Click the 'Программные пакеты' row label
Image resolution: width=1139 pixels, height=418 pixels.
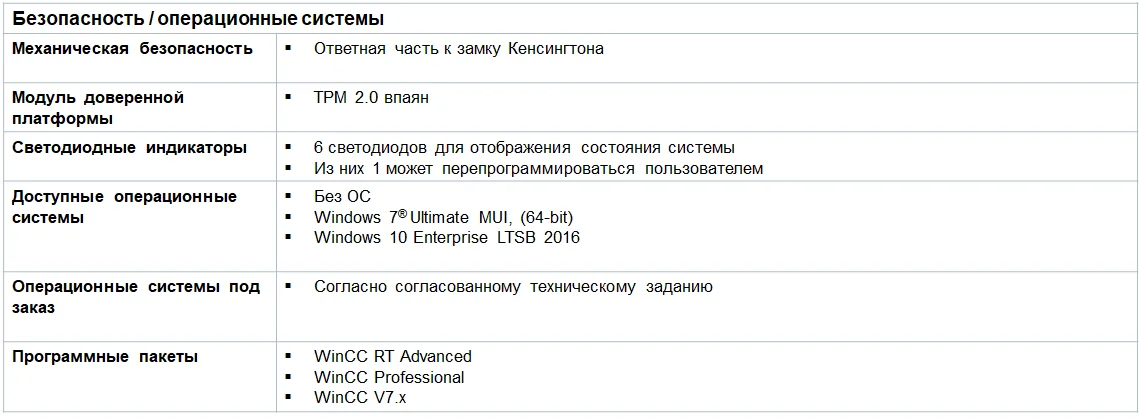(x=105, y=356)
